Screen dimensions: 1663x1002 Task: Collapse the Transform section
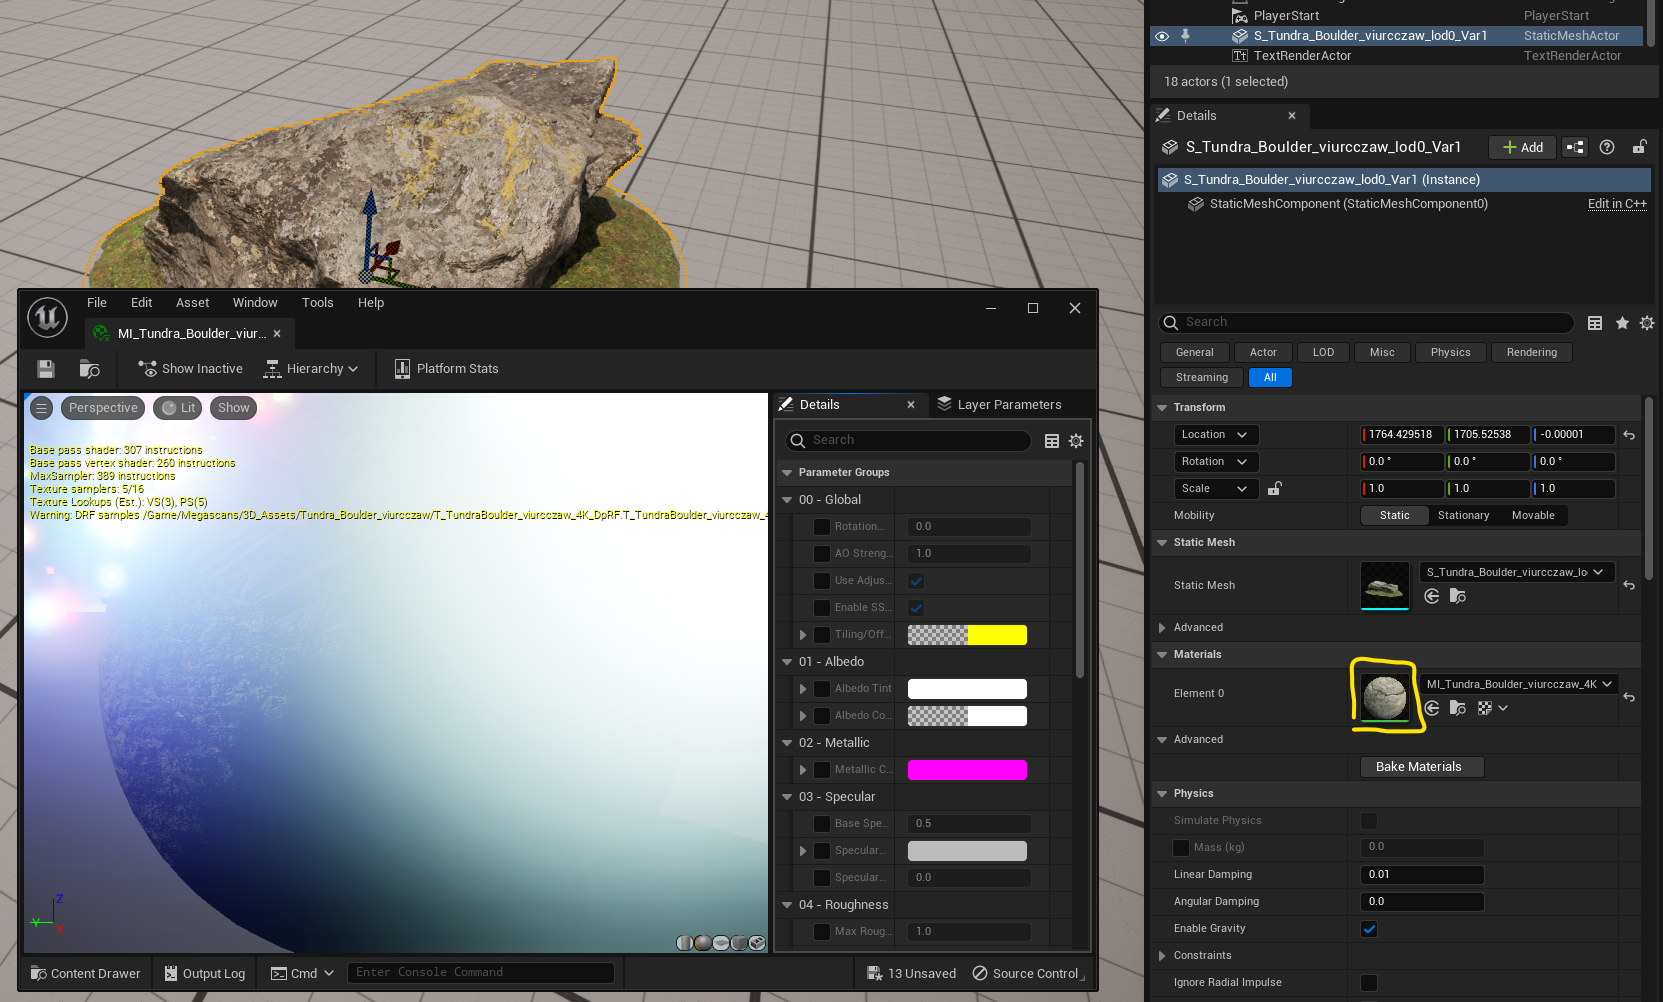(1162, 408)
